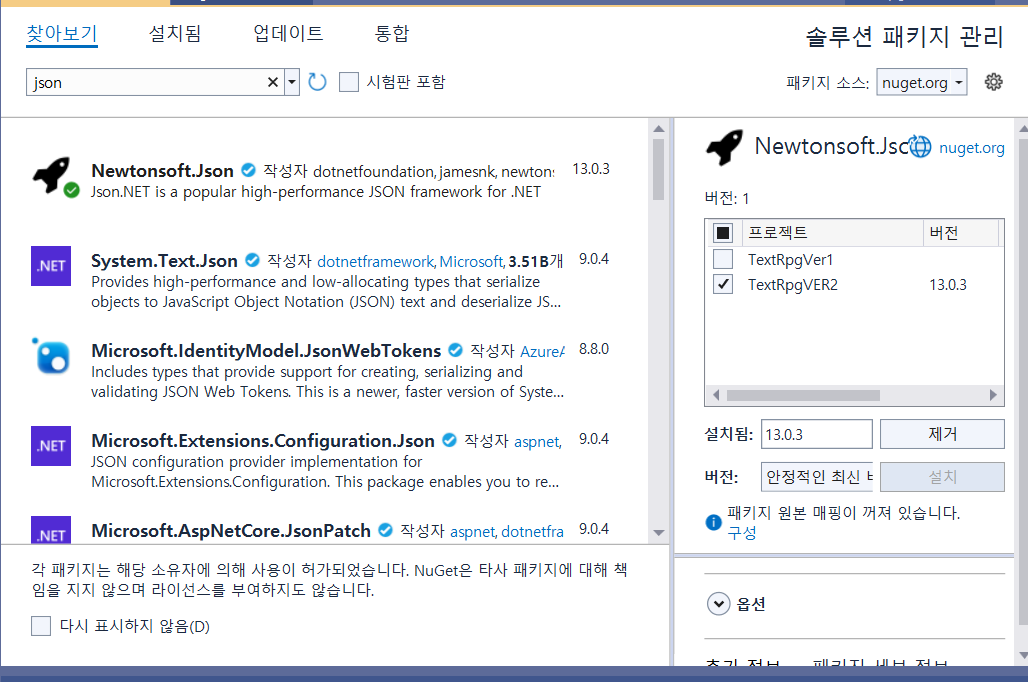Click the Microsoft.Extensions.Configuration.Json .NET icon
This screenshot has width=1028, height=682.
pyautogui.click(x=51, y=446)
